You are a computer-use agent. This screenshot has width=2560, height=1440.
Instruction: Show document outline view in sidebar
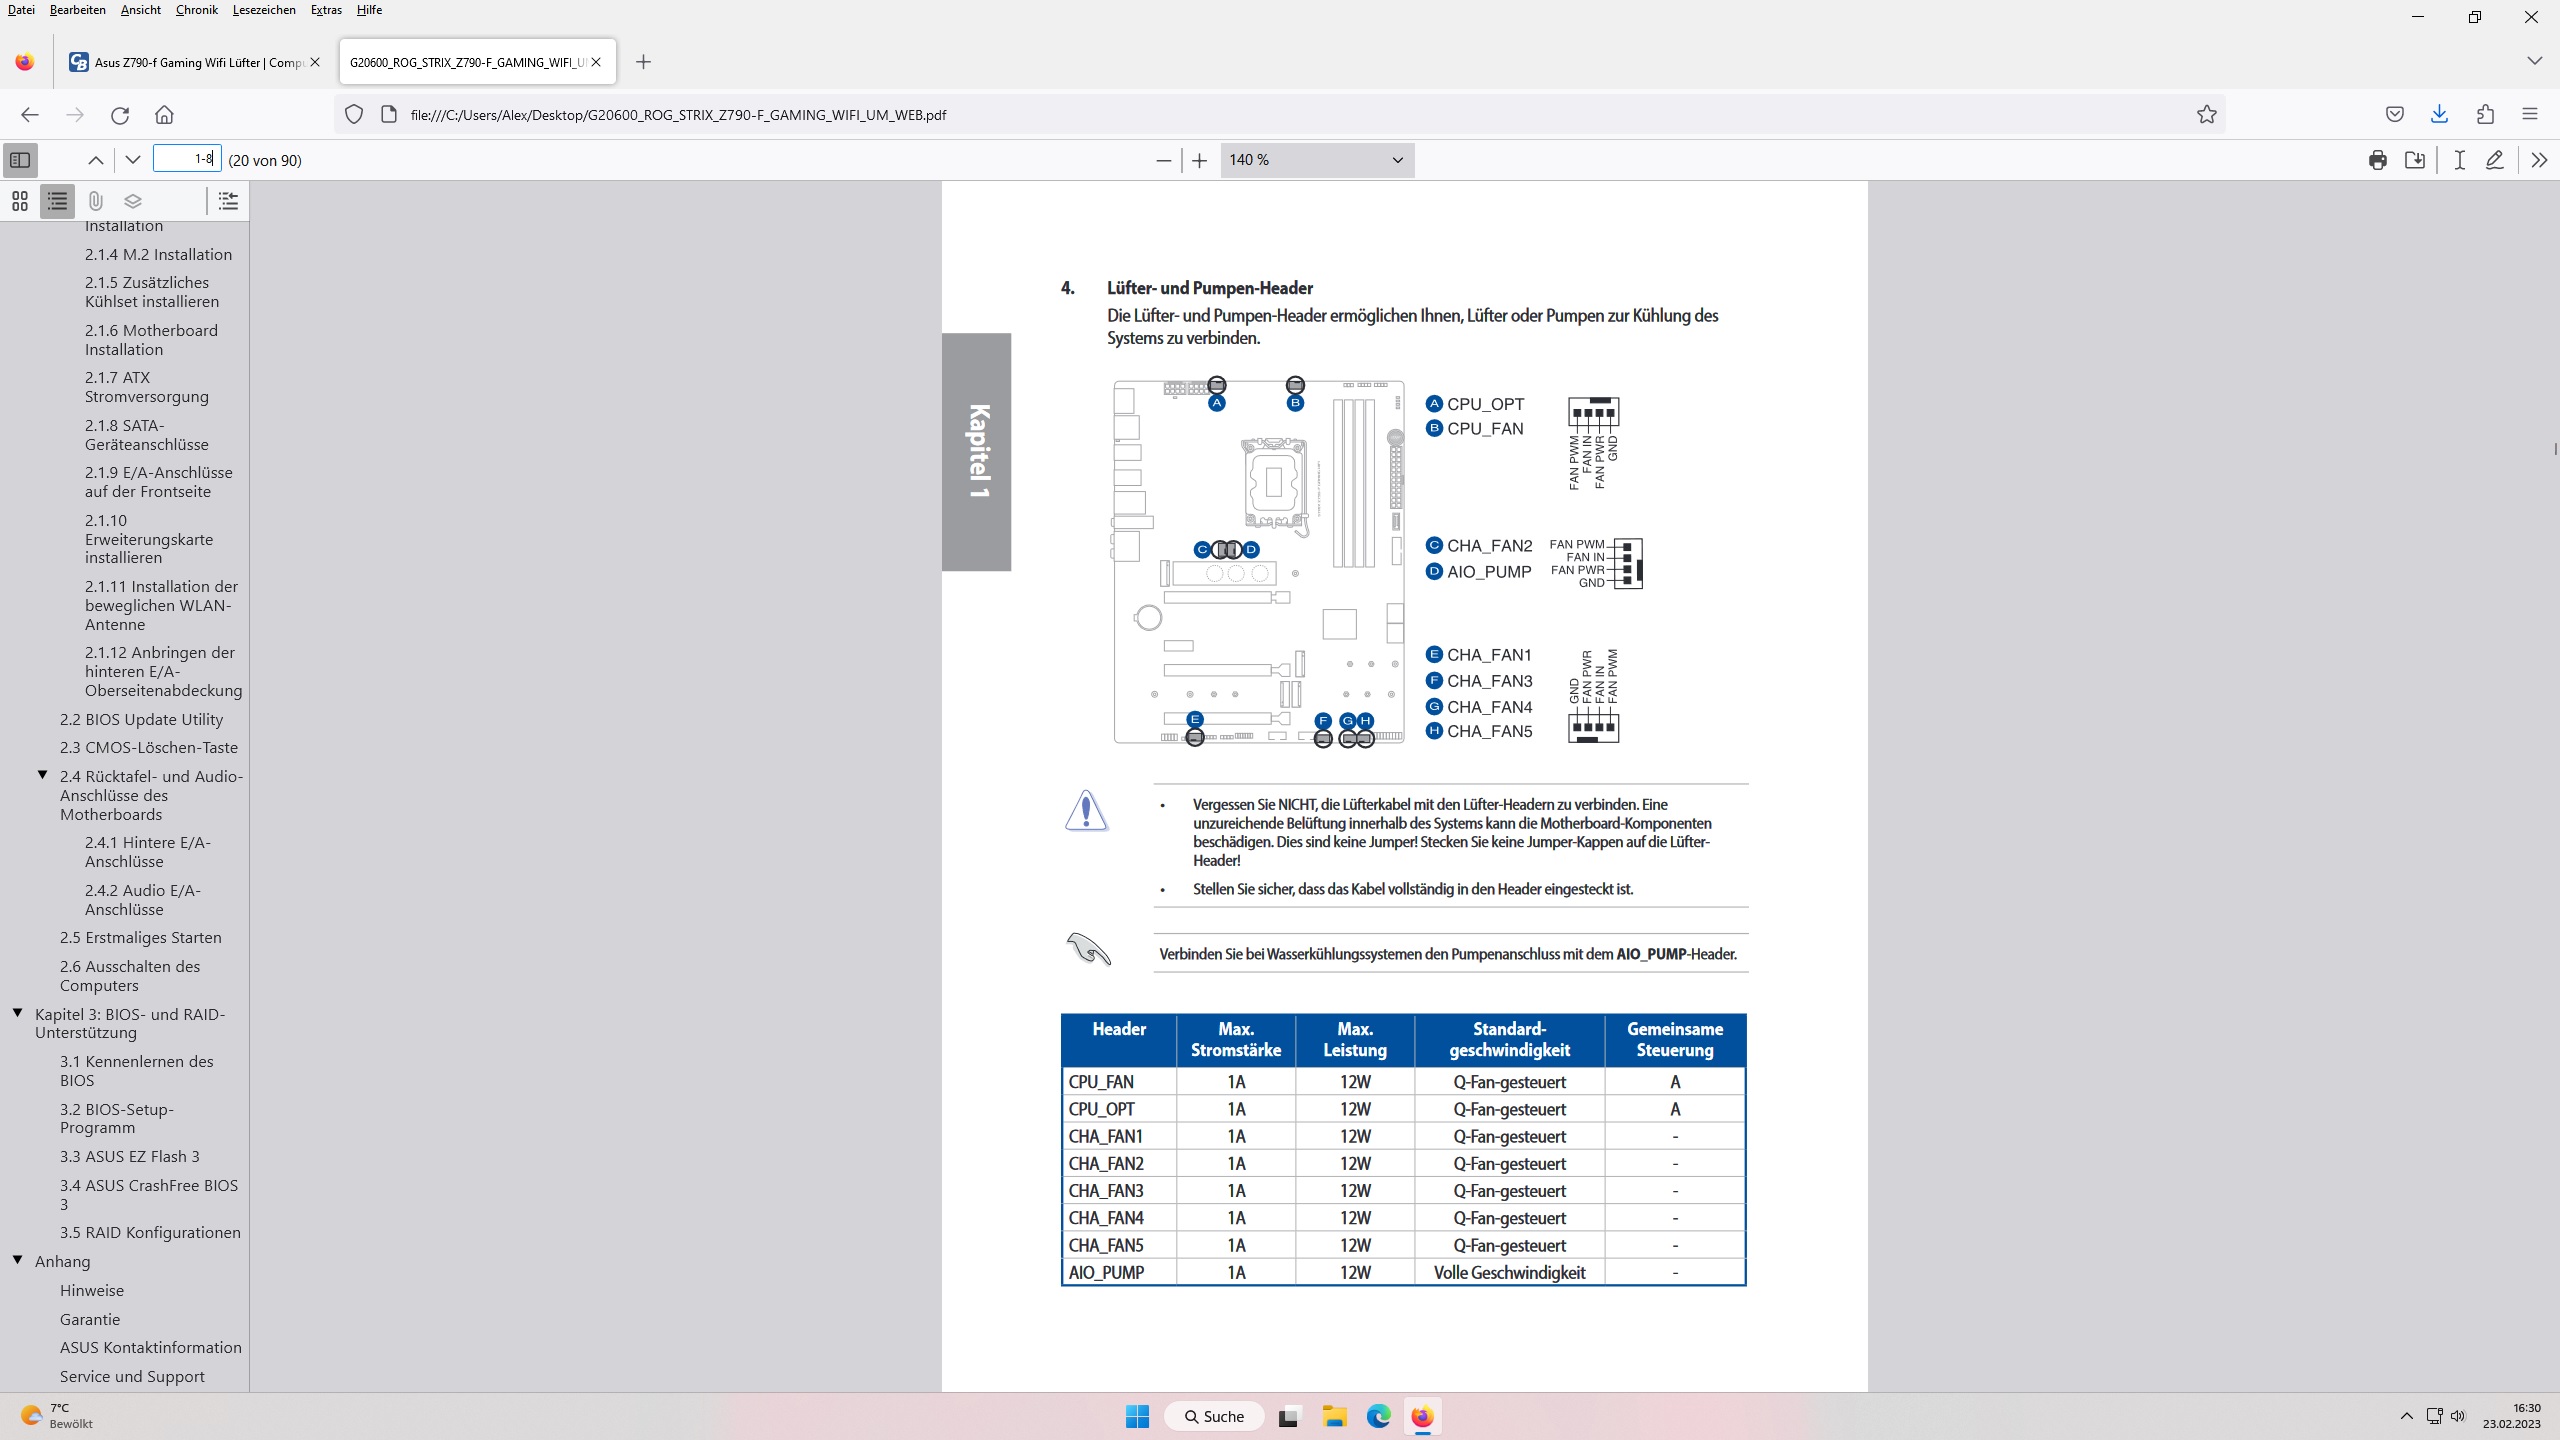coord(58,201)
